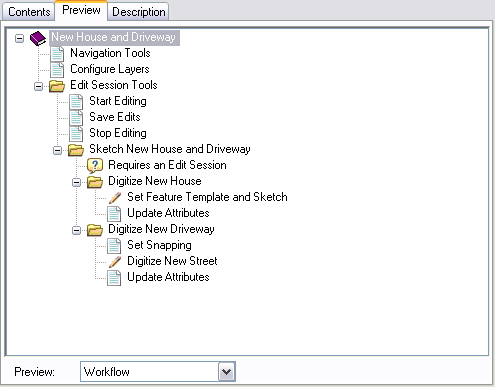495x387 pixels.
Task: Switch to the Contents tab
Action: point(29,12)
